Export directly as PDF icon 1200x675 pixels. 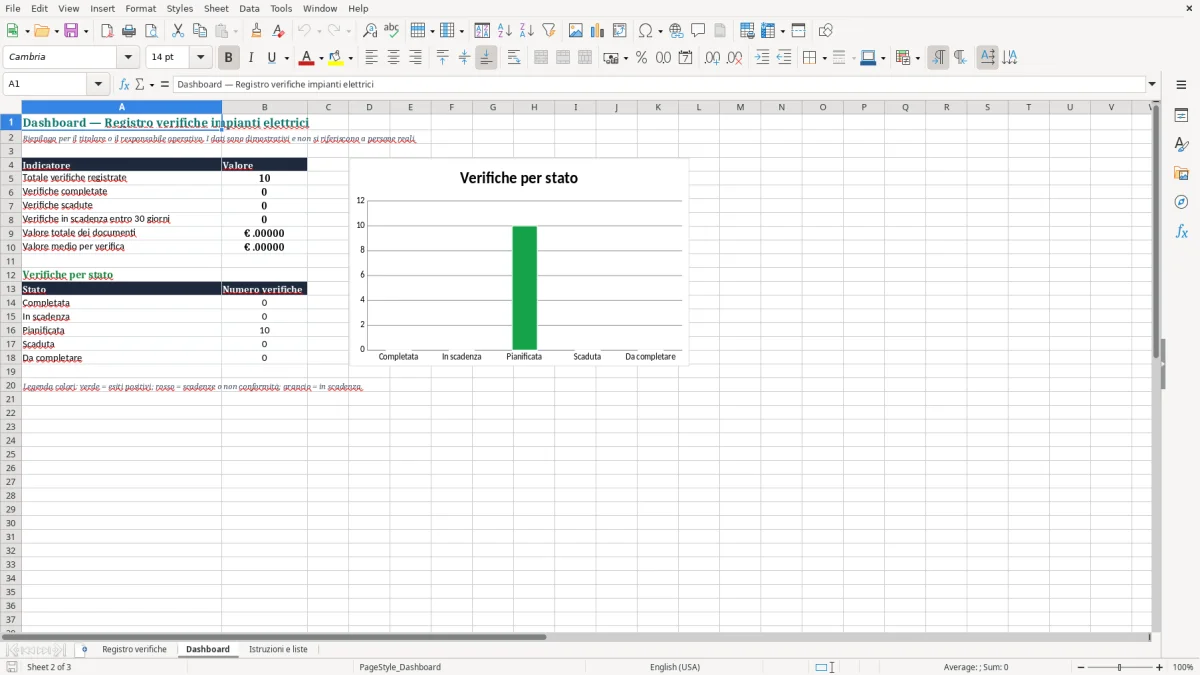107,31
